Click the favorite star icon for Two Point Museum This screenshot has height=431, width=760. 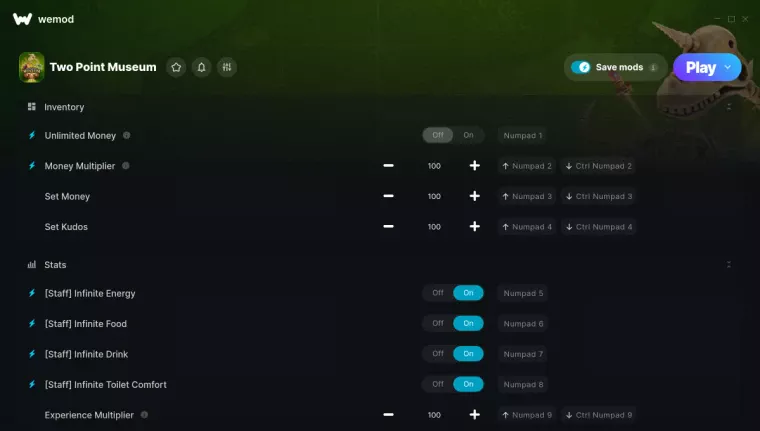(176, 67)
